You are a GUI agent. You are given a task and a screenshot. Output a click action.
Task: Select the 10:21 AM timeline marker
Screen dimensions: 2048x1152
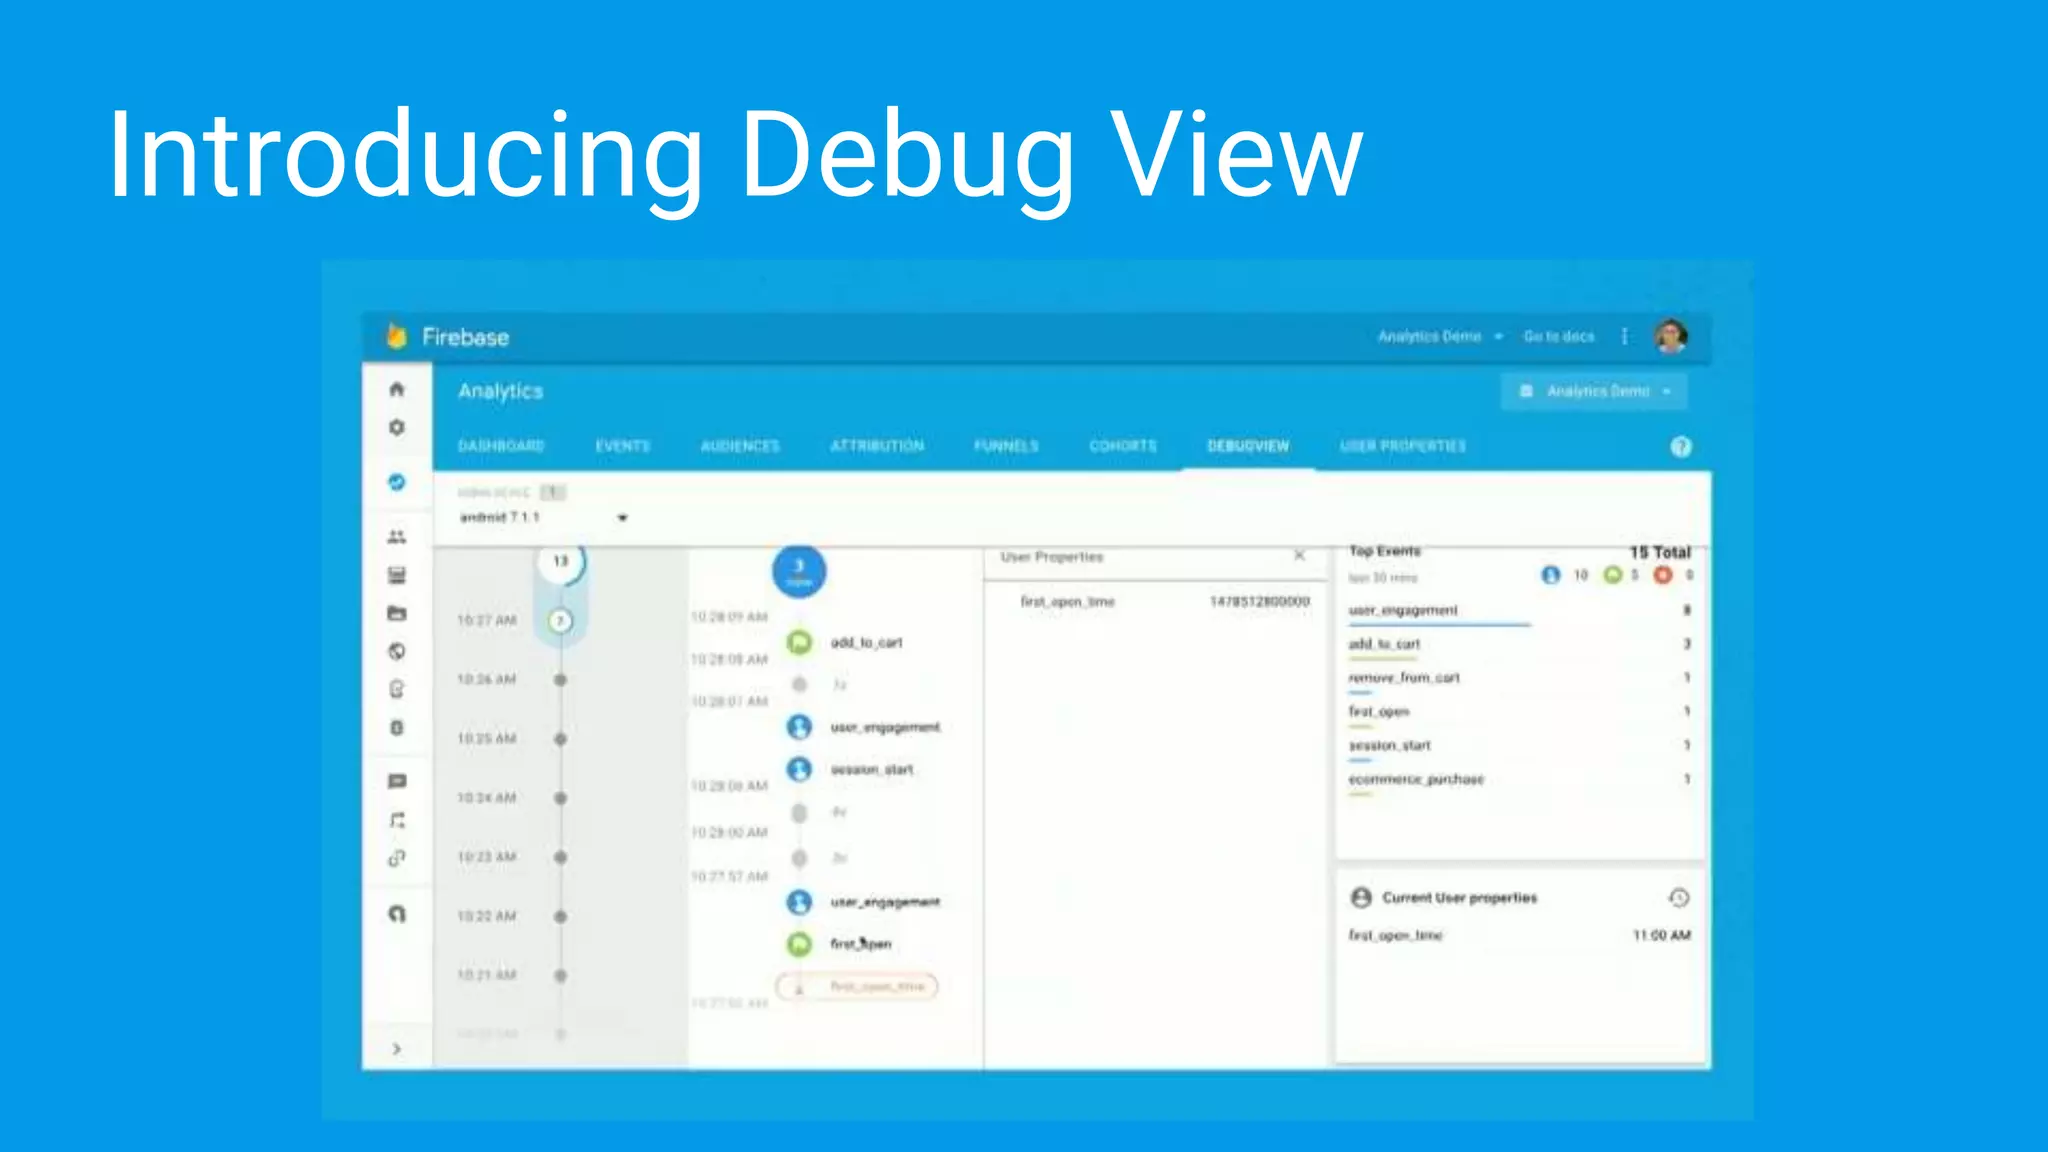pos(560,975)
